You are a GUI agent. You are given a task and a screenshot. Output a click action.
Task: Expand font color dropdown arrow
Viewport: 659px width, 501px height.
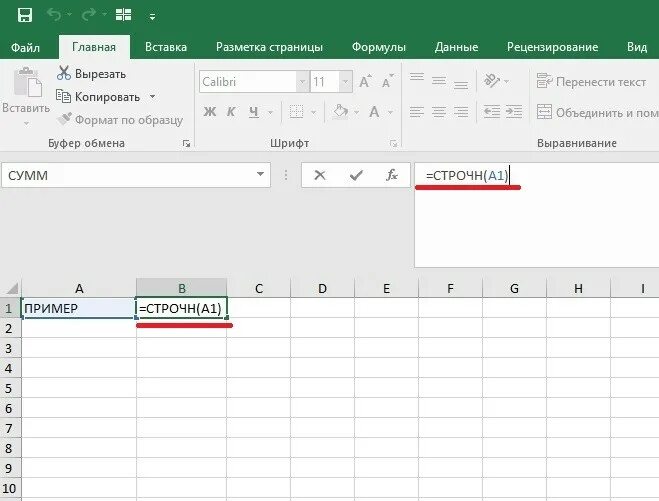click(x=390, y=113)
